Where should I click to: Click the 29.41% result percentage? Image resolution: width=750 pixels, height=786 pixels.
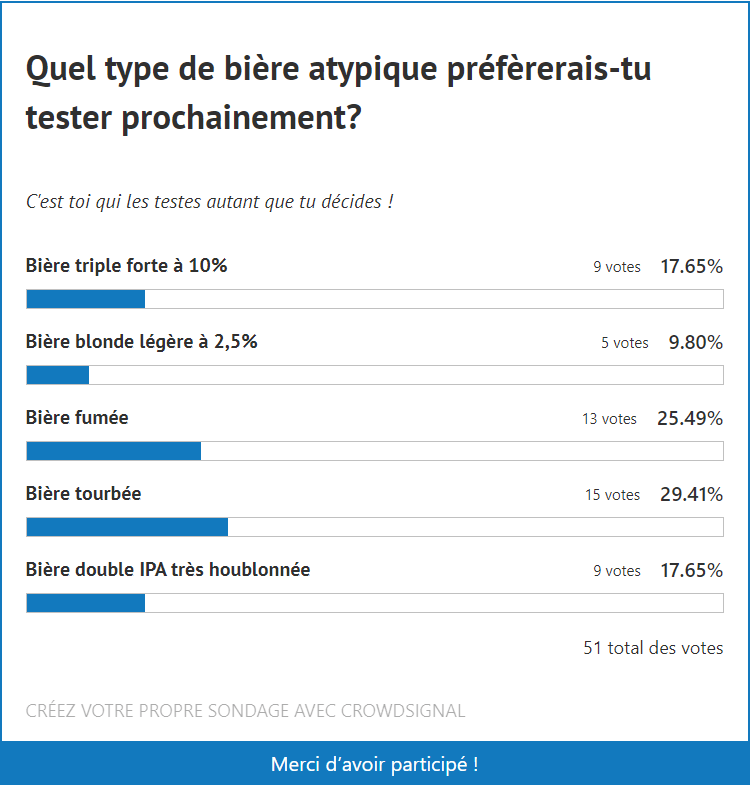pos(691,494)
